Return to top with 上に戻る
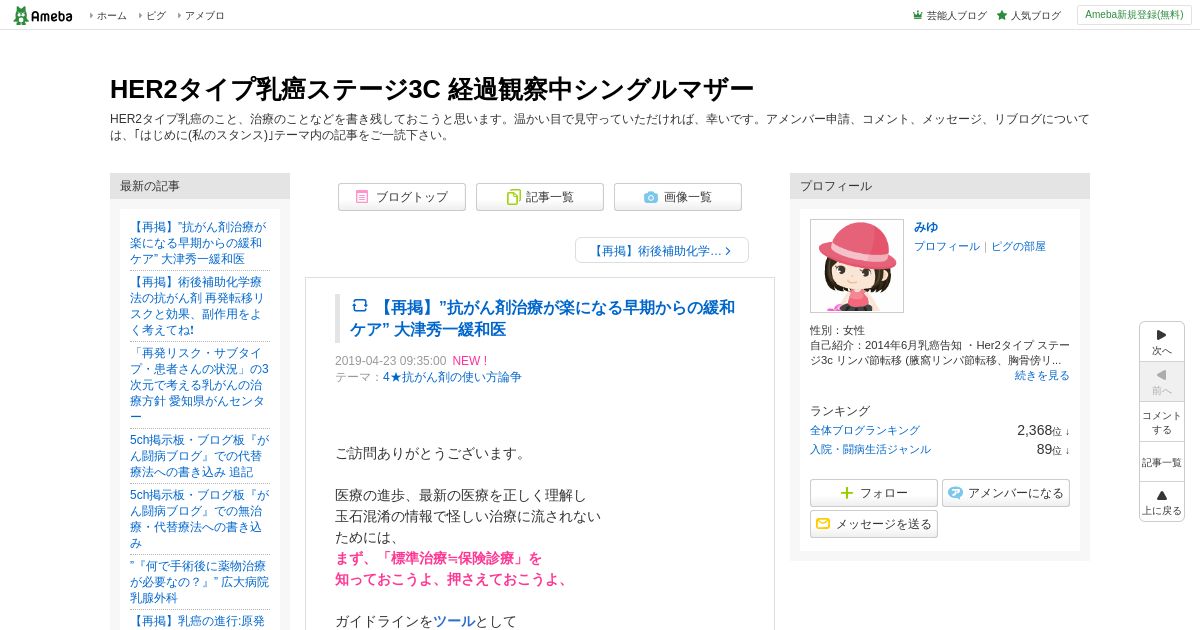The height and width of the screenshot is (630, 1200). [1162, 502]
